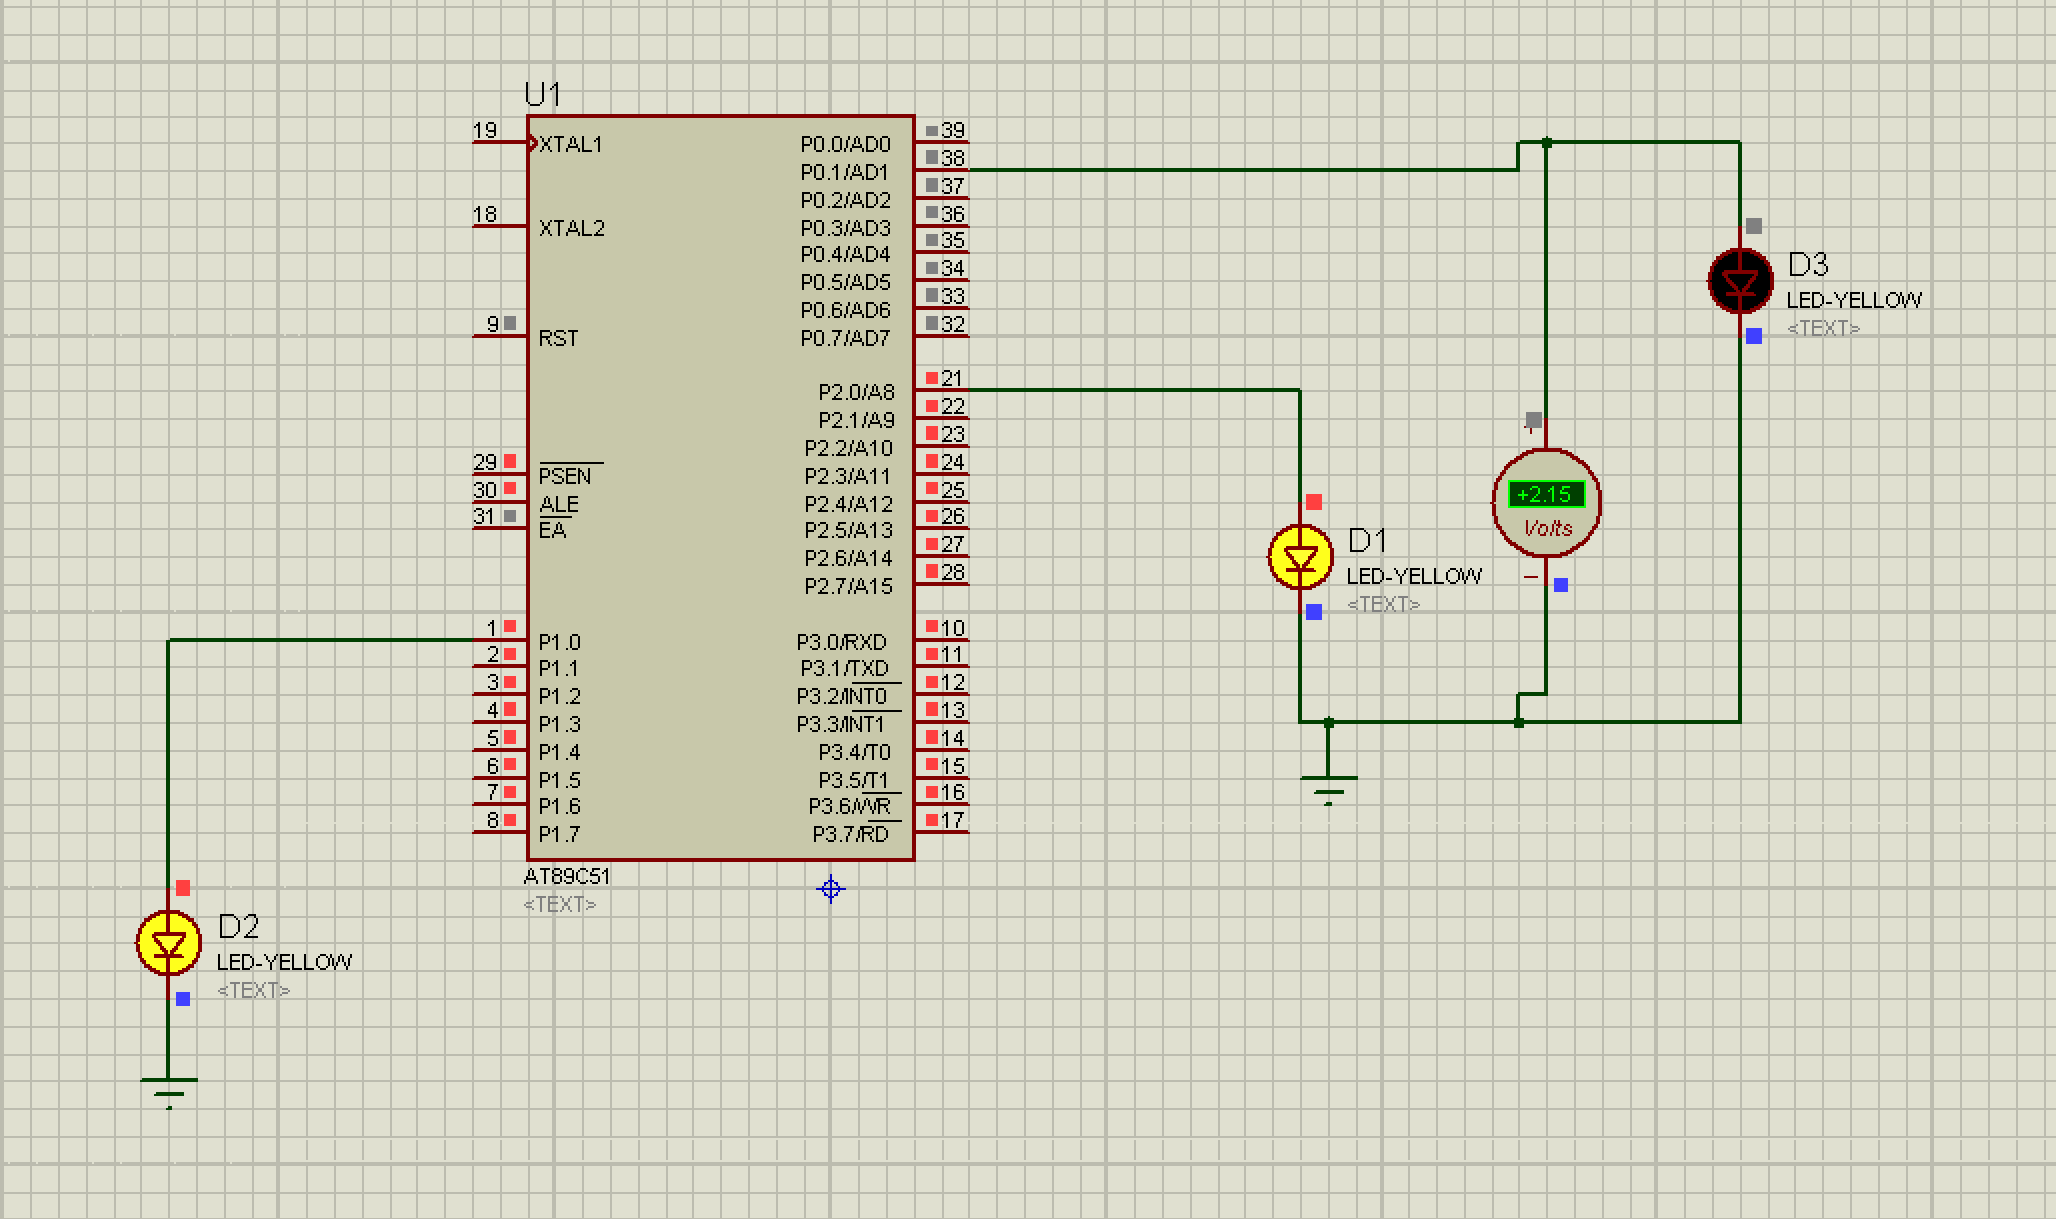Click pin number 39 on U1
Image resolution: width=2056 pixels, height=1219 pixels.
coord(953,131)
